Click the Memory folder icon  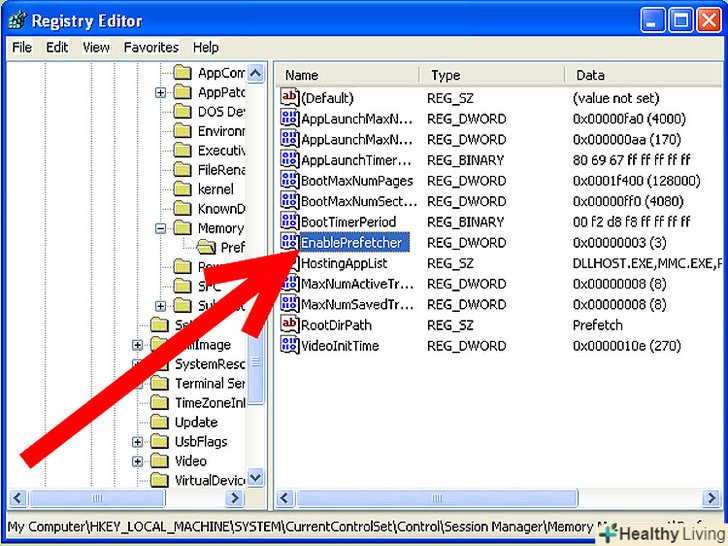[x=182, y=228]
